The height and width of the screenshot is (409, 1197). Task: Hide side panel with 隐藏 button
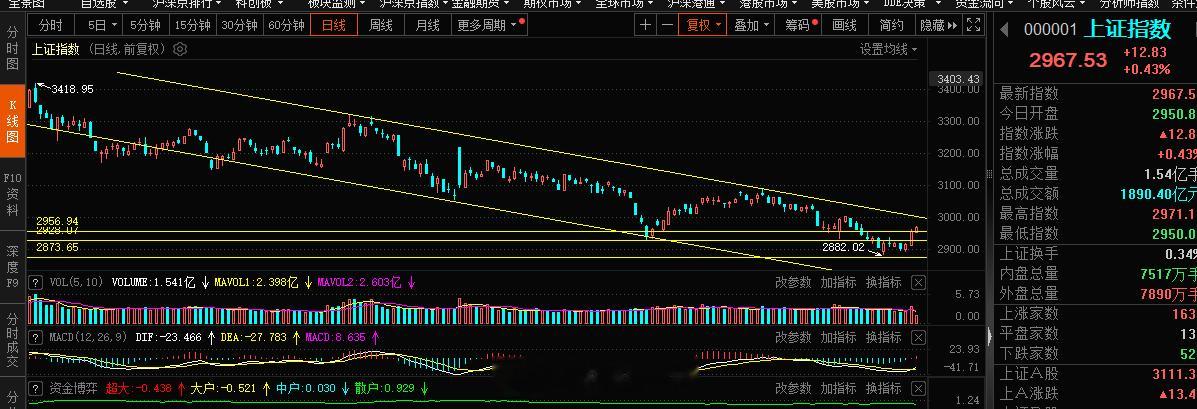tap(938, 25)
